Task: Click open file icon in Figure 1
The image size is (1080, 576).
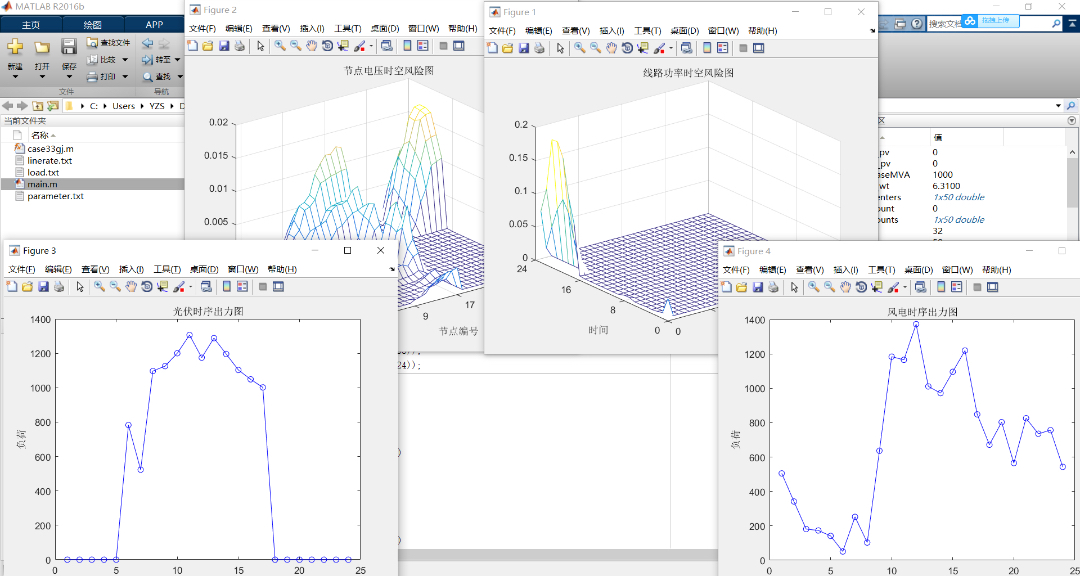Action: [x=508, y=48]
